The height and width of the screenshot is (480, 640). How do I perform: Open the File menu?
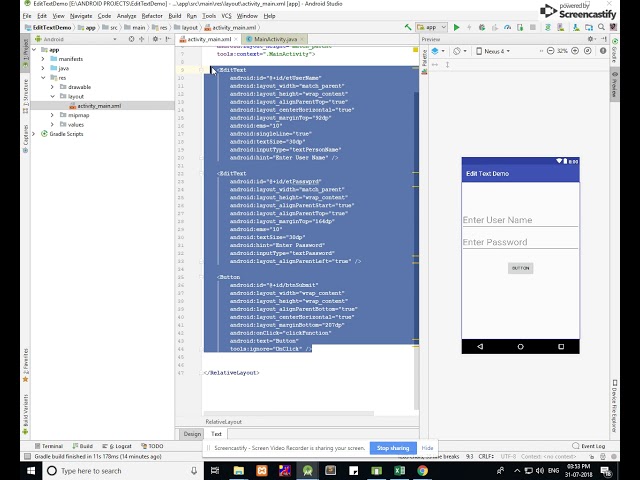(x=27, y=16)
